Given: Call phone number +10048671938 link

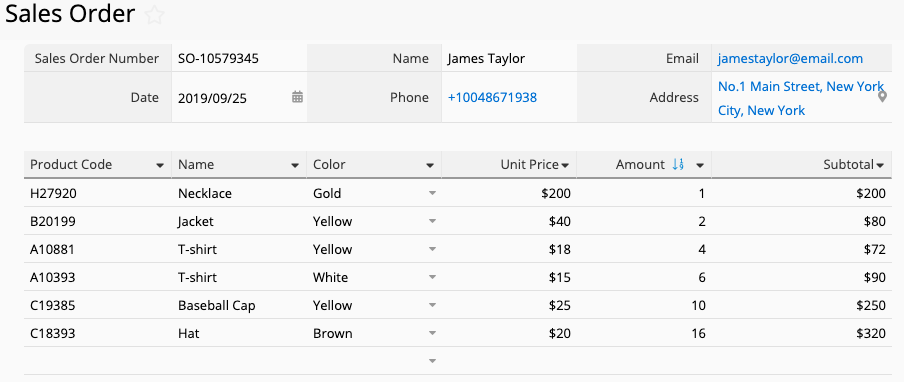Looking at the screenshot, I should click(x=492, y=98).
